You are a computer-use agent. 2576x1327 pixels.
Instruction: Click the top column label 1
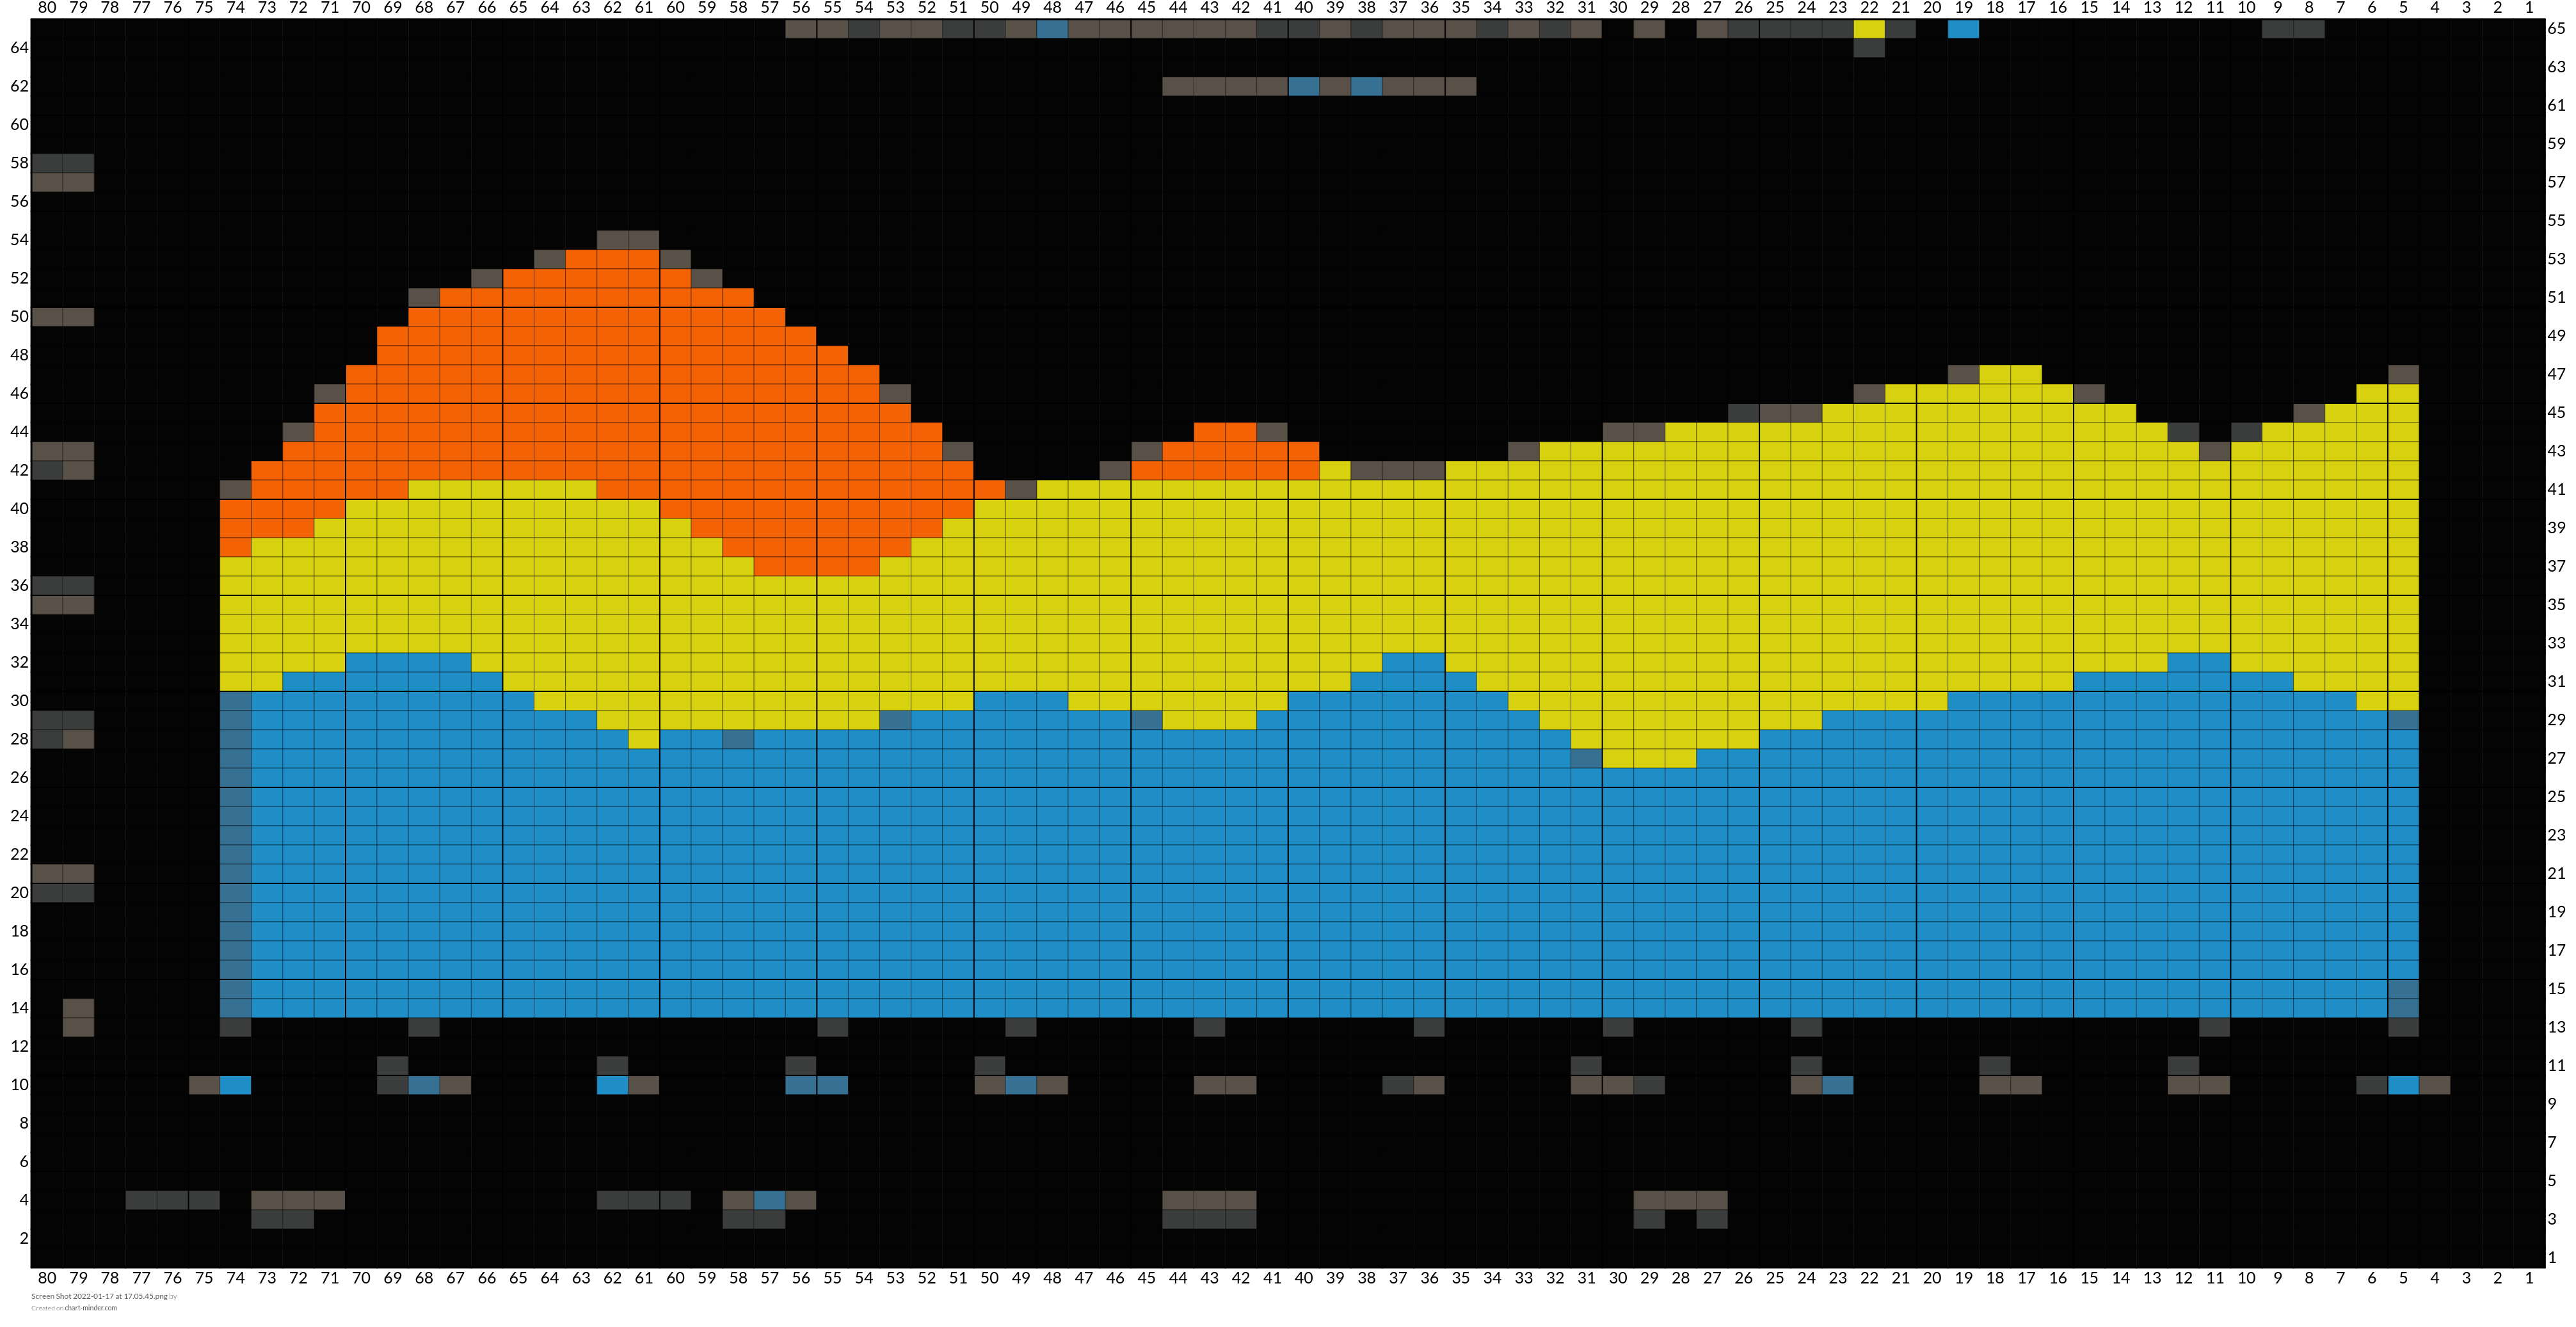[x=2529, y=8]
